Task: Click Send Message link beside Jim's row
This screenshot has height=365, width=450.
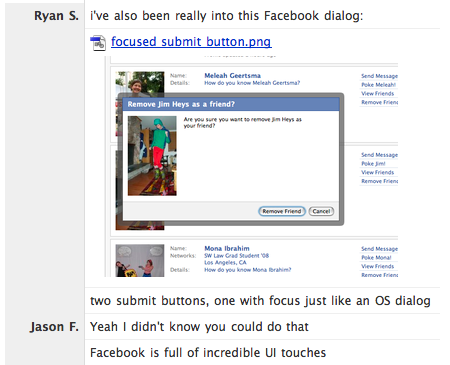Action: tap(379, 155)
